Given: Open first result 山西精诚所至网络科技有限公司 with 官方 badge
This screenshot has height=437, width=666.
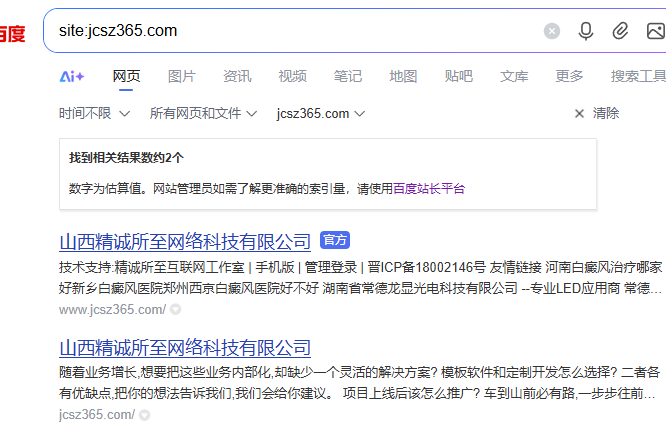Looking at the screenshot, I should coord(185,242).
